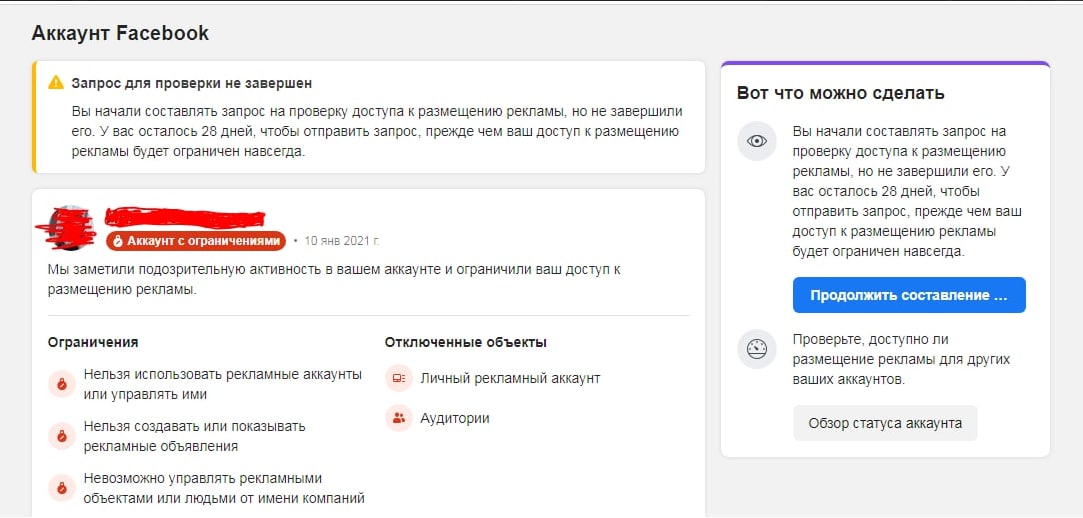Click 'Нельзя создавать или показывать' restriction text
Image resolution: width=1083 pixels, height=518 pixels.
pos(195,436)
